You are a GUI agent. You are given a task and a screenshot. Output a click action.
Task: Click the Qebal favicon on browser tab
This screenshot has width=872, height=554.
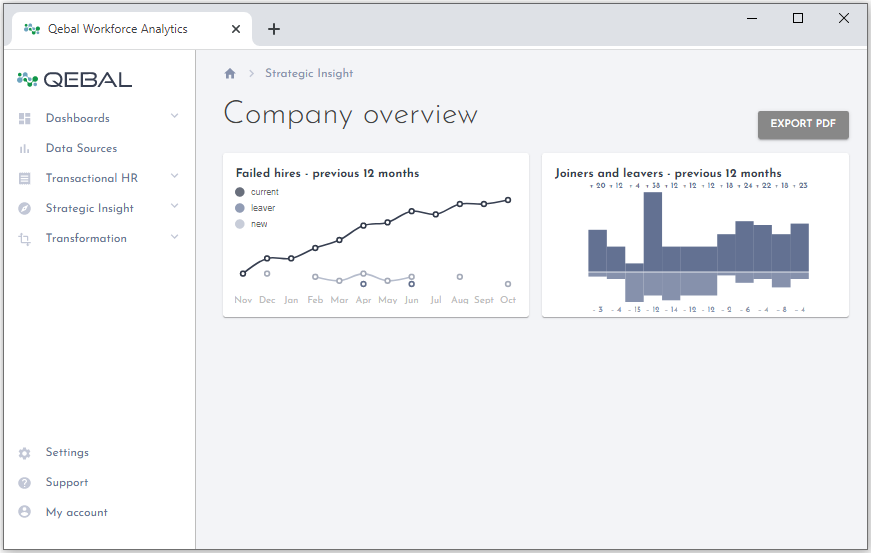[32, 29]
